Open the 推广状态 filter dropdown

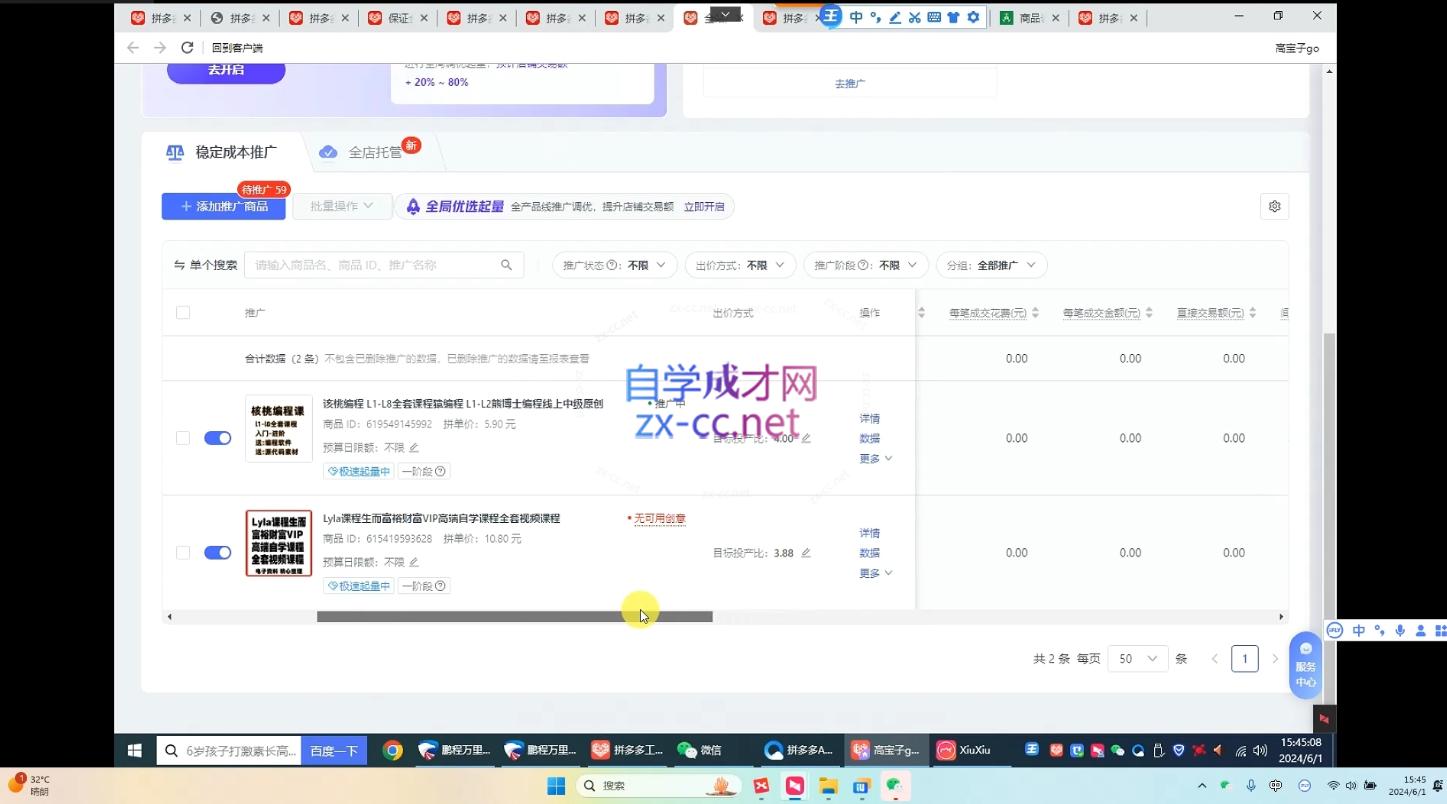615,265
